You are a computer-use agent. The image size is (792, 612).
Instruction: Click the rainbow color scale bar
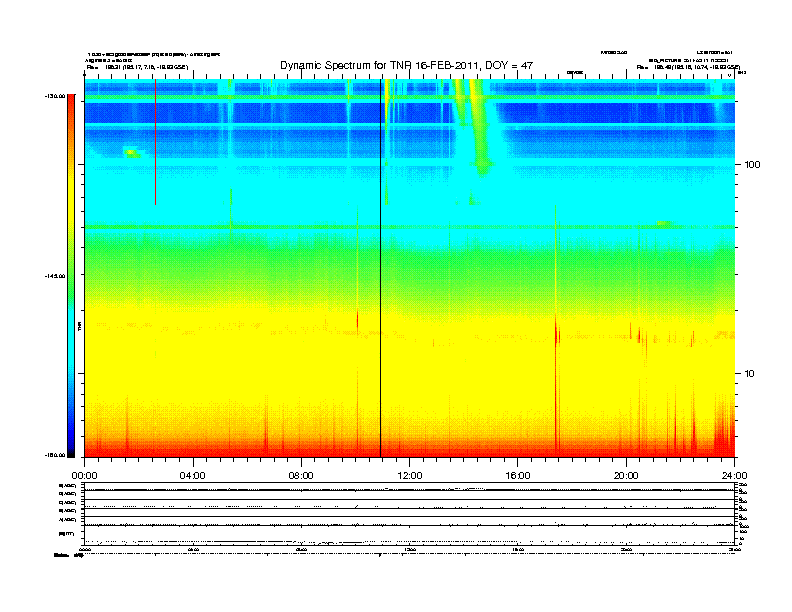pos(71,276)
